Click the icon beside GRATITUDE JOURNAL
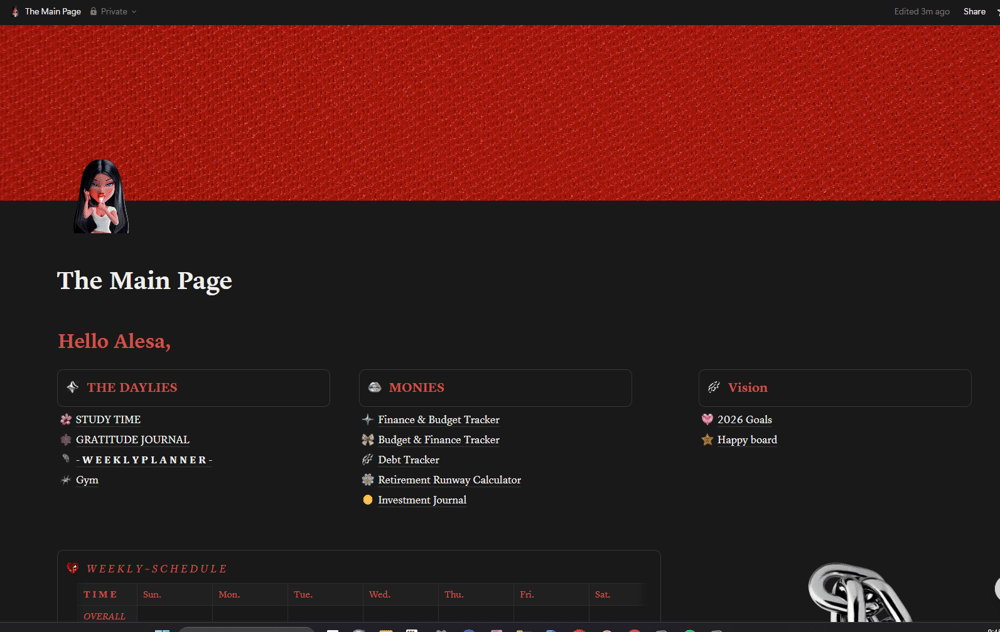 65,439
